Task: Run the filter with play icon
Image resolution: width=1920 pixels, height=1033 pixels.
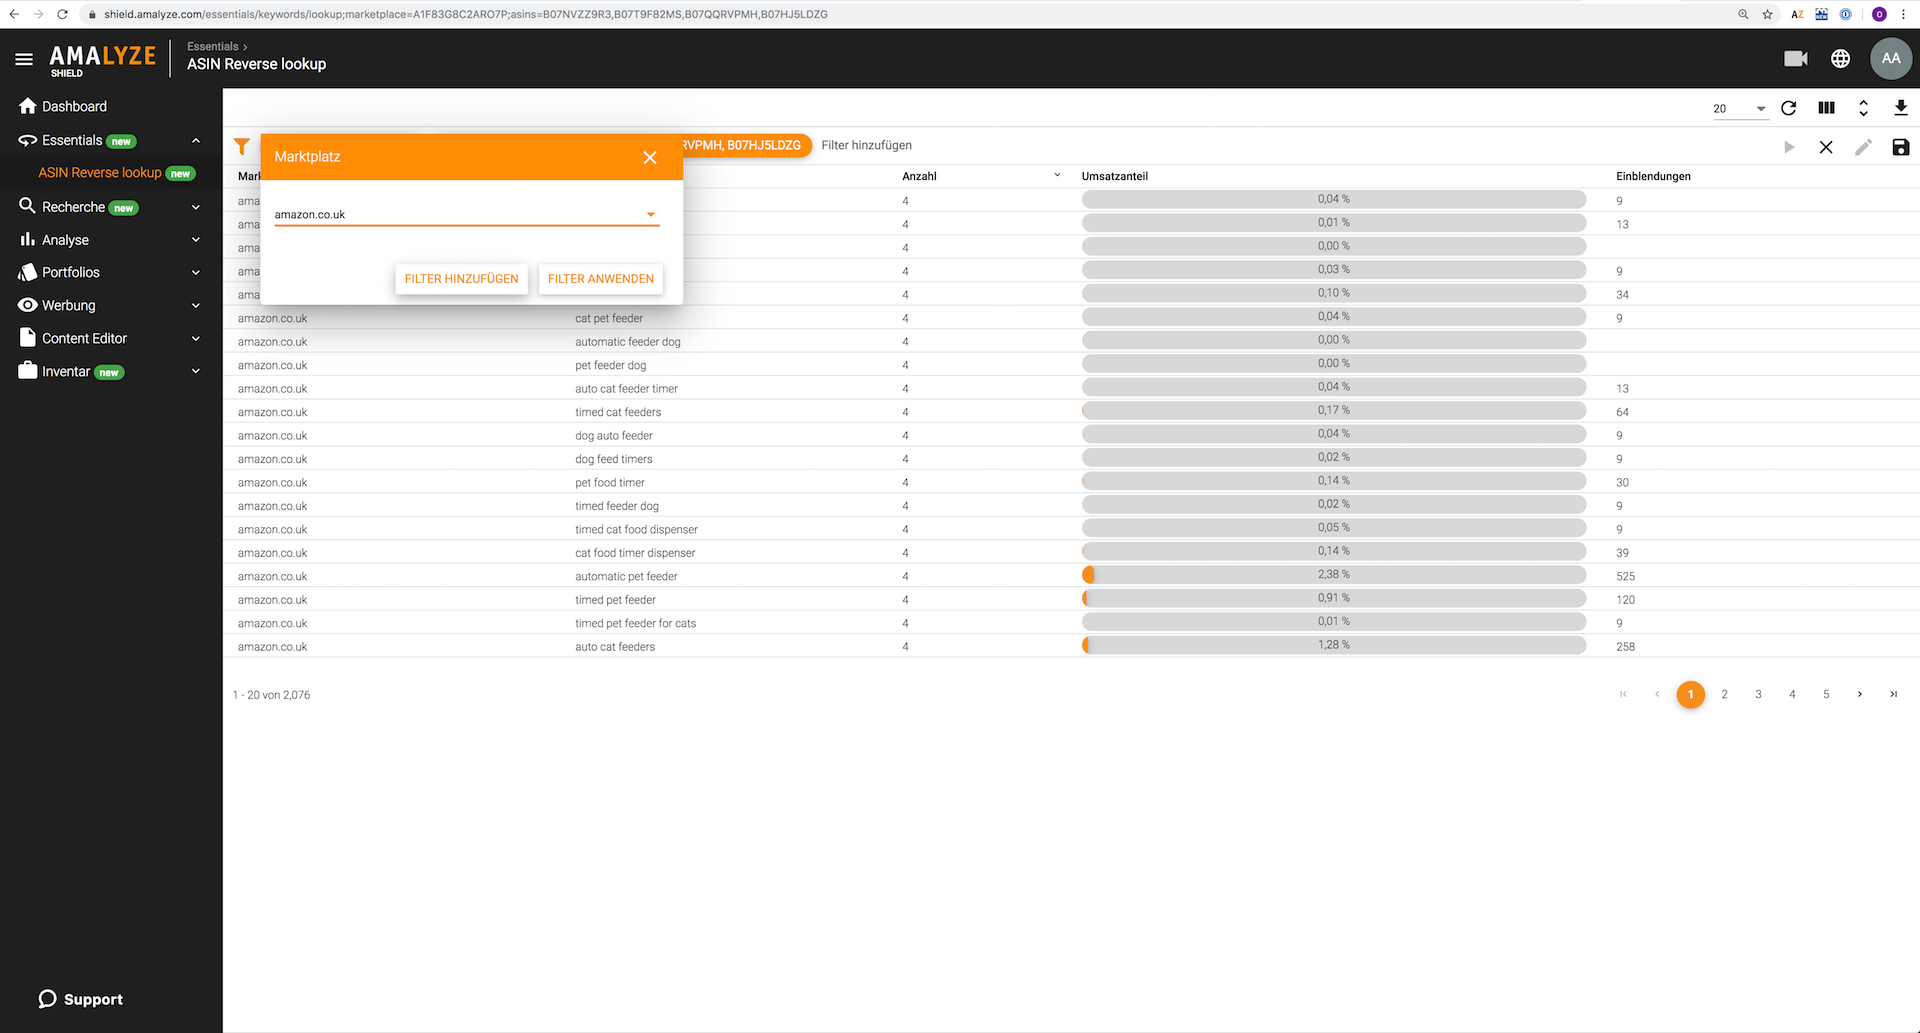Action: 1789,147
